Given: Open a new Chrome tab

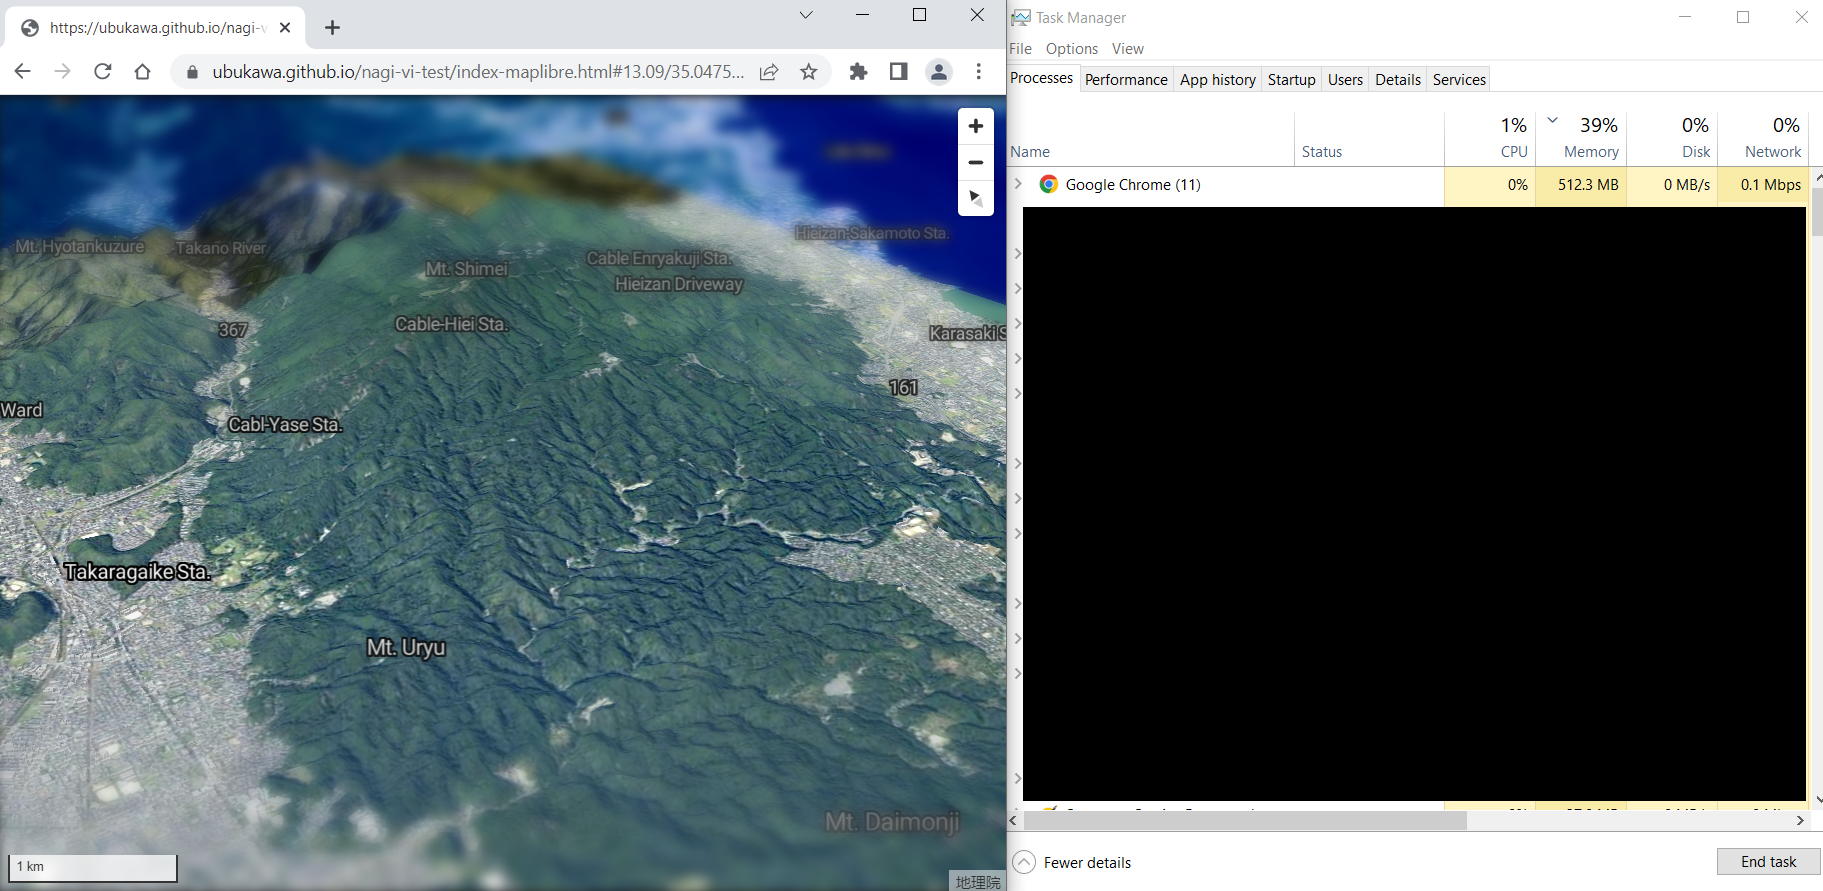Looking at the screenshot, I should point(333,28).
